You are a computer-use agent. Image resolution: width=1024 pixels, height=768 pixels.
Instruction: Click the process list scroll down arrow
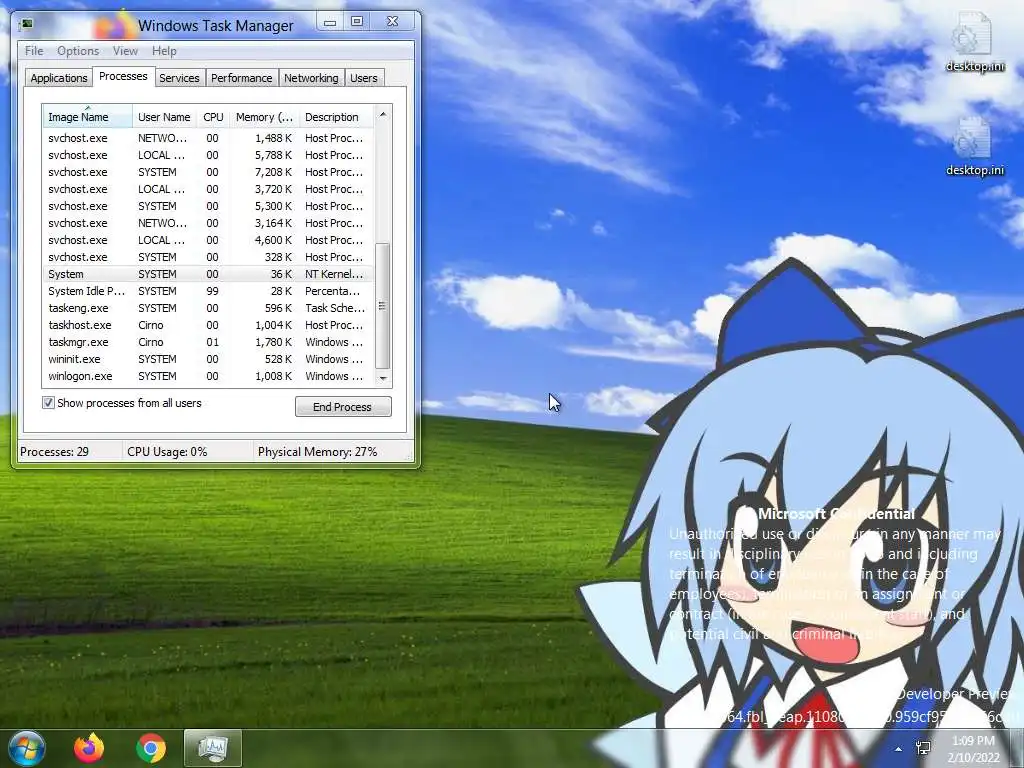[383, 378]
